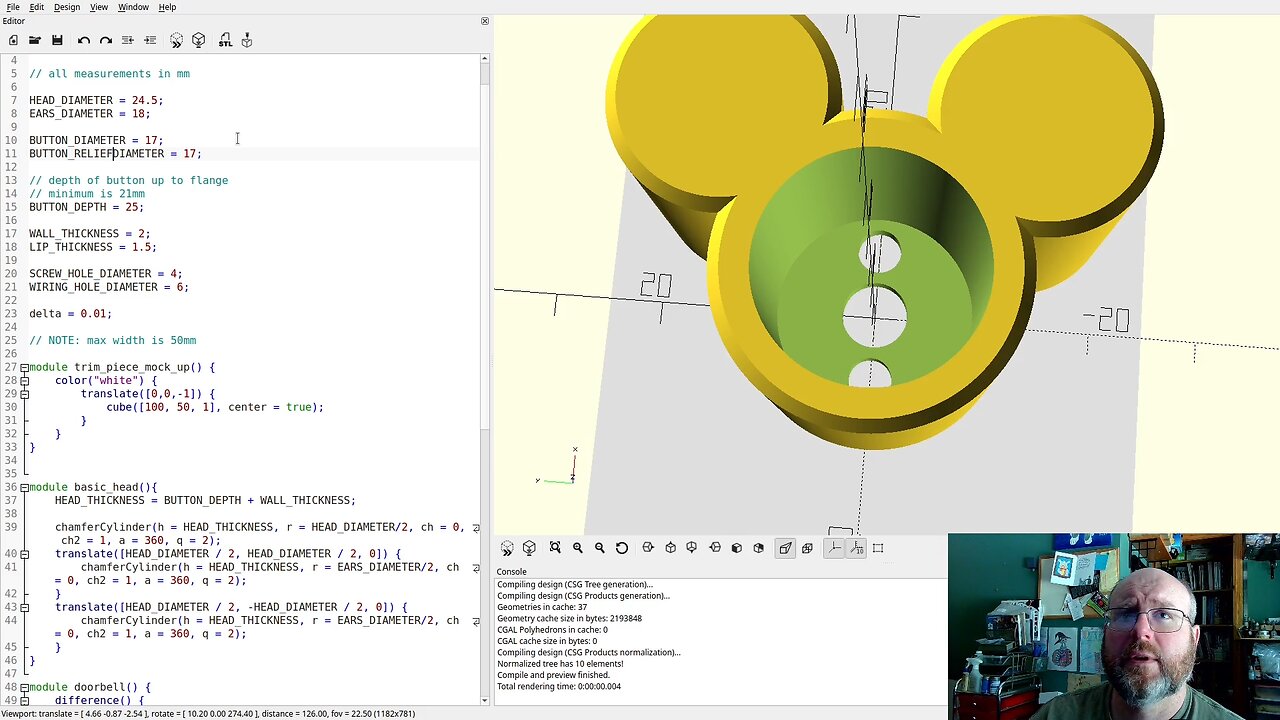Screen dimensions: 1280x720
Task: Open the Design menu
Action: tap(67, 7)
